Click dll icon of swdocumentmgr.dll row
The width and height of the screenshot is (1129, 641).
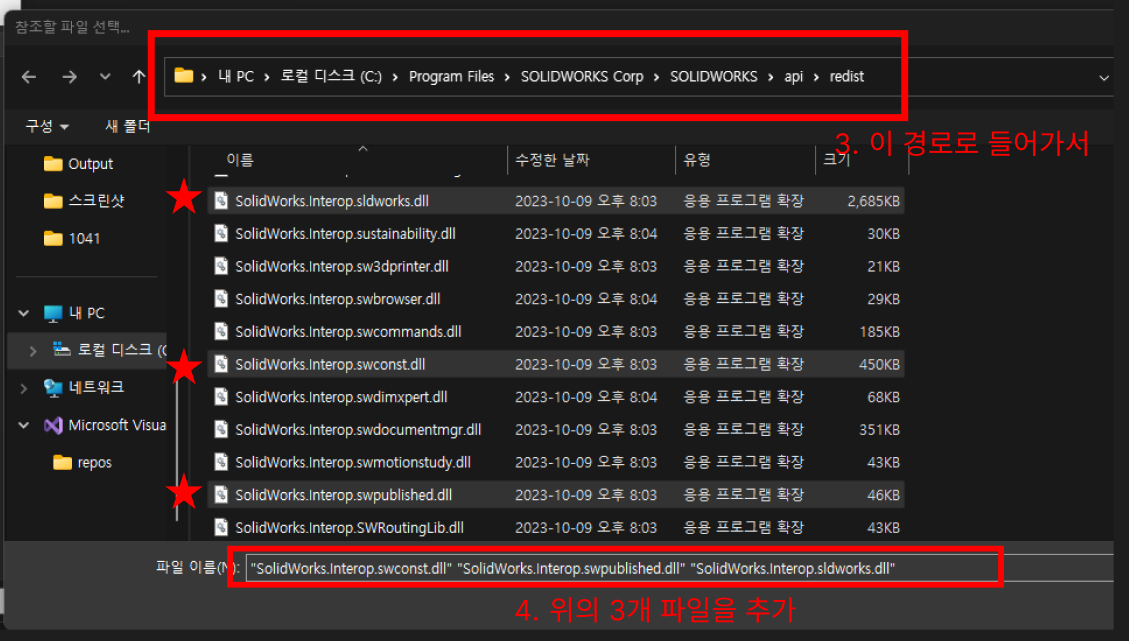click(221, 429)
